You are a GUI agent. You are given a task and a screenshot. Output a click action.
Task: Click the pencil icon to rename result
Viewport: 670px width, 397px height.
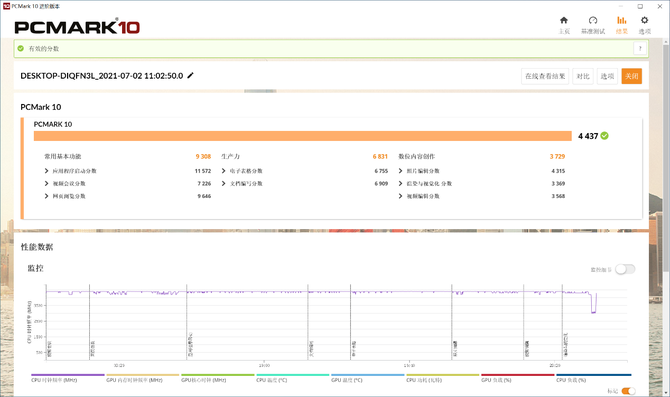click(x=191, y=75)
